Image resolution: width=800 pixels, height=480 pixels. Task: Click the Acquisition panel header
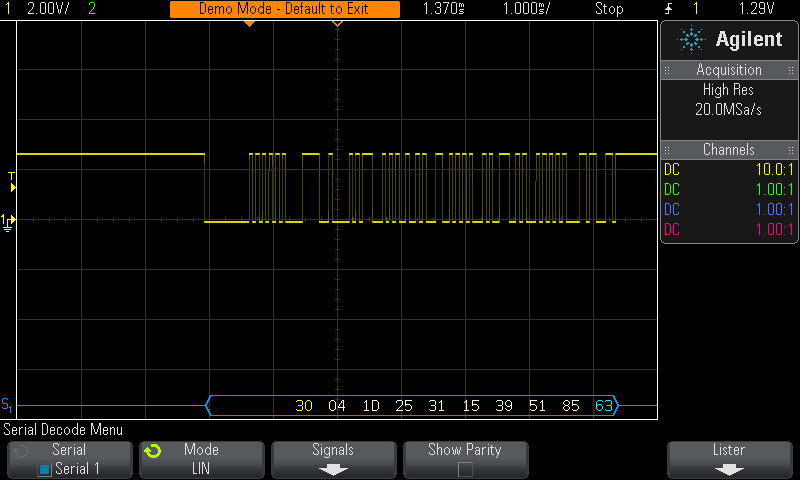pyautogui.click(x=729, y=70)
